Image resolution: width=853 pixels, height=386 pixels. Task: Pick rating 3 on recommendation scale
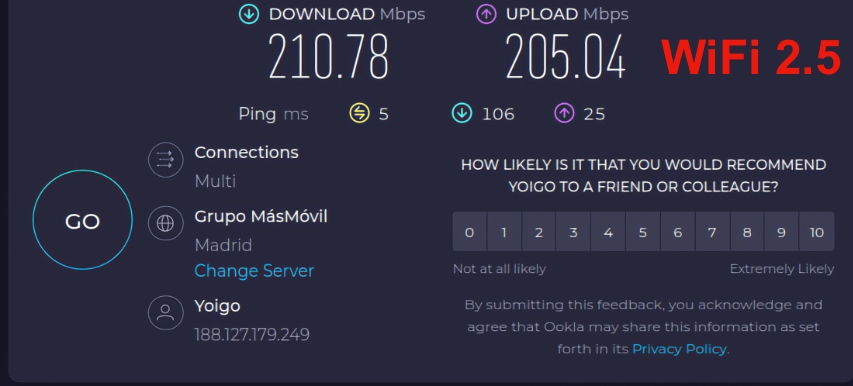click(x=573, y=232)
